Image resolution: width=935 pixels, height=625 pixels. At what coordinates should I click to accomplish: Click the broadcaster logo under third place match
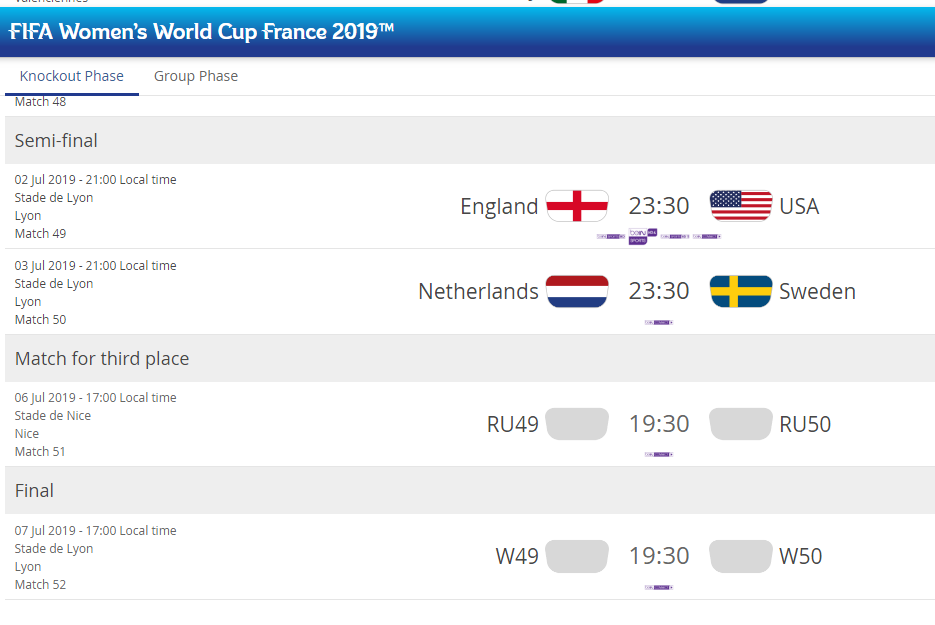pyautogui.click(x=659, y=454)
